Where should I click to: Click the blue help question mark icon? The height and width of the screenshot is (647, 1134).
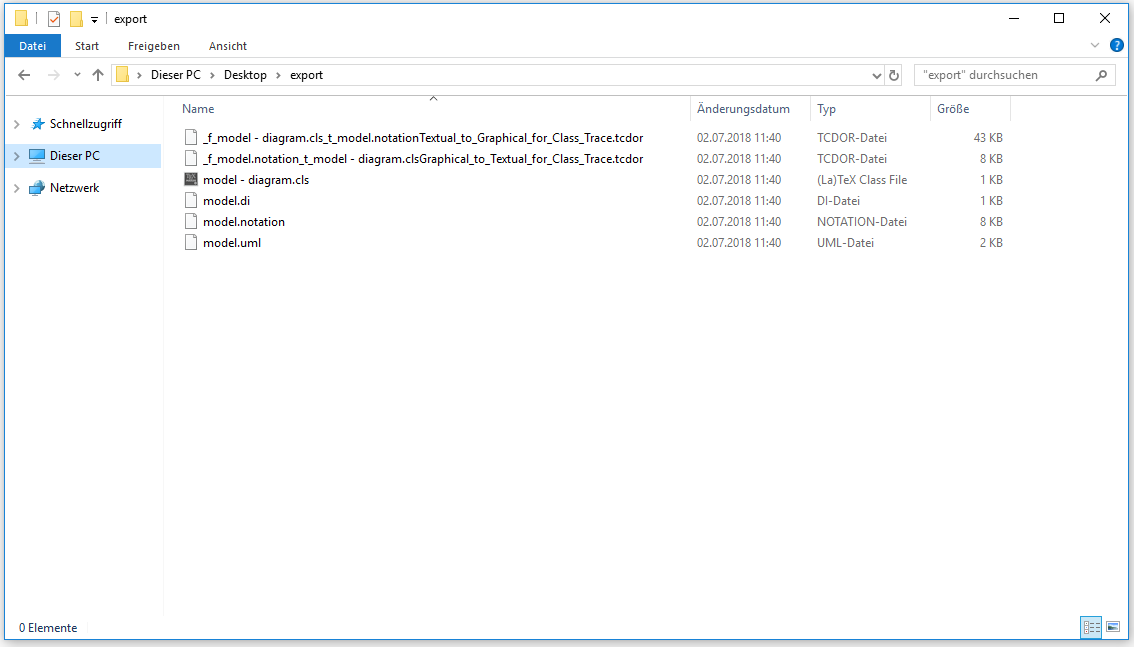point(1117,44)
